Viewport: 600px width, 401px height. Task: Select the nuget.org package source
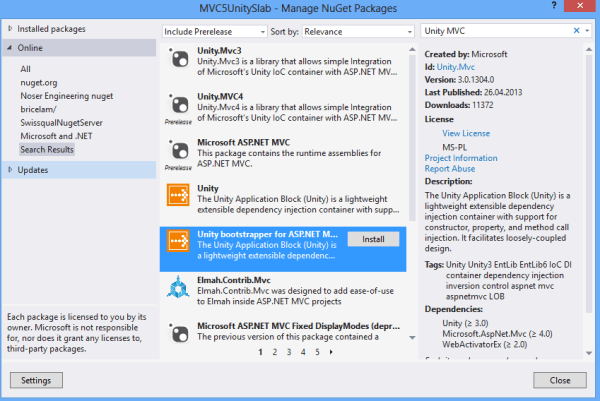(39, 82)
